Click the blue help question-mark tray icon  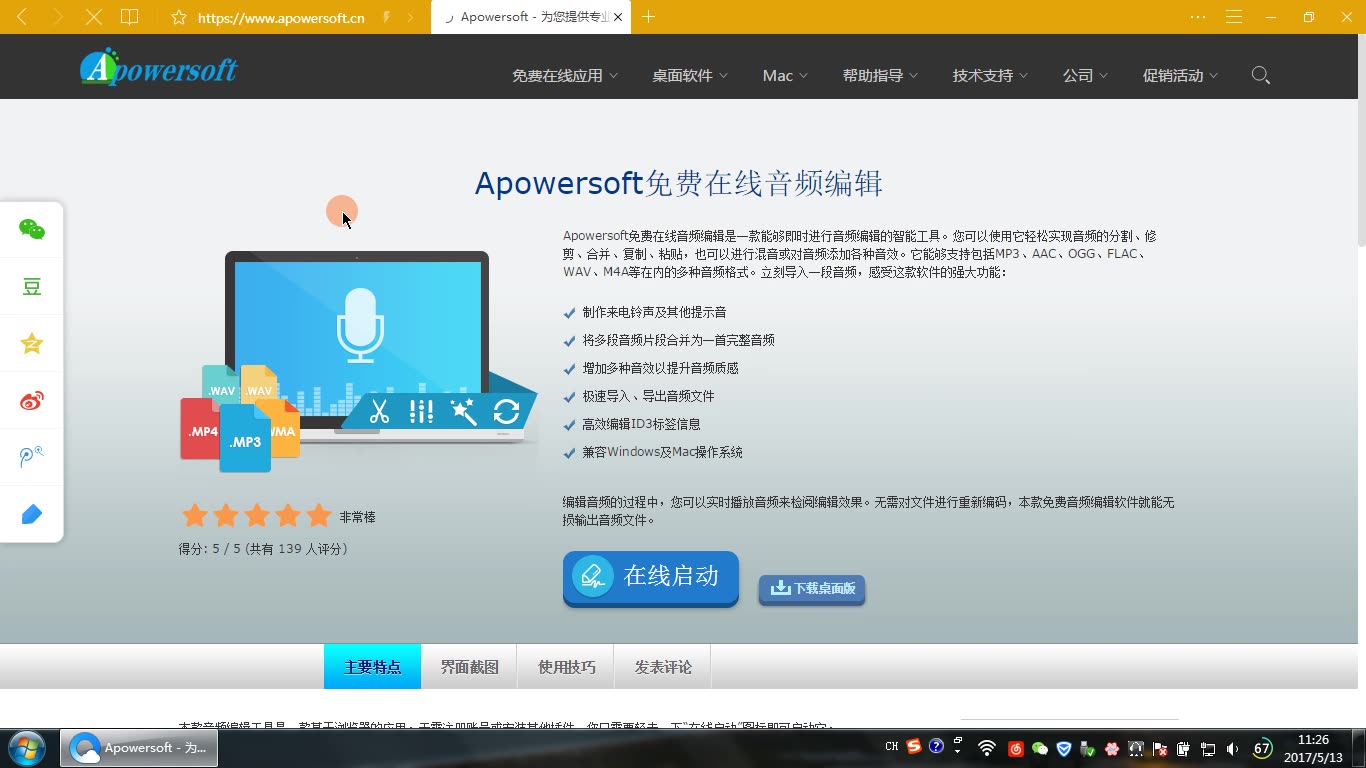click(936, 746)
